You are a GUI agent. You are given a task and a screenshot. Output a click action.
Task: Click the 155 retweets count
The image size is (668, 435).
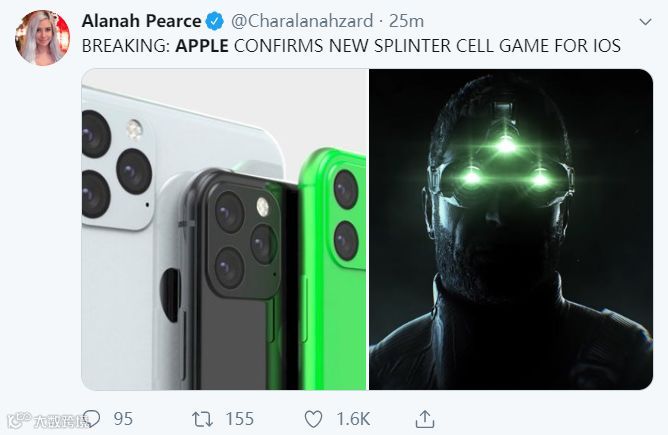(239, 418)
